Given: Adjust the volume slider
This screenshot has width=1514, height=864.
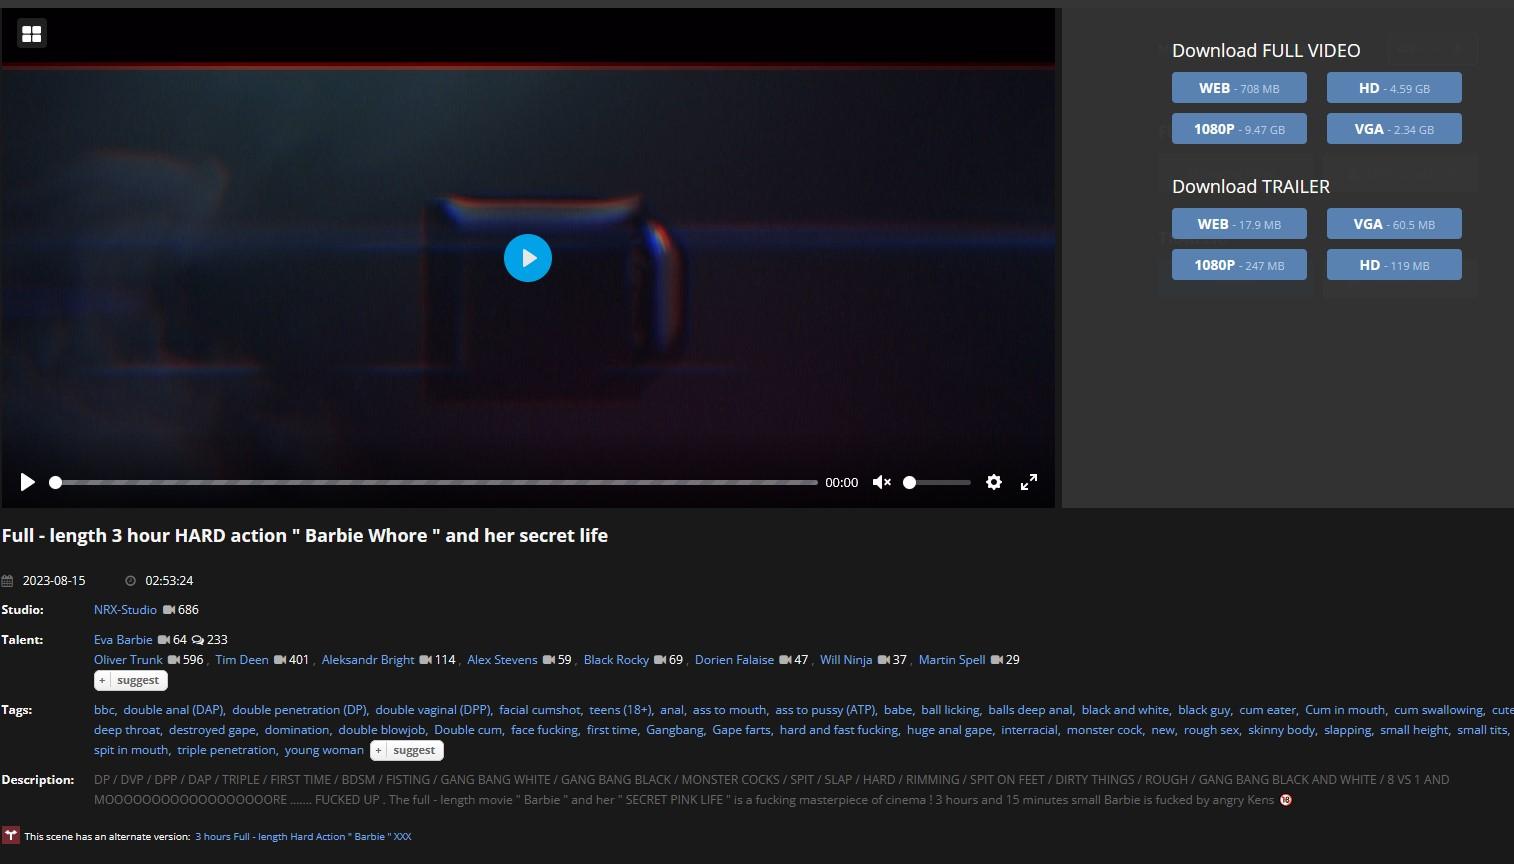Looking at the screenshot, I should click(x=938, y=482).
